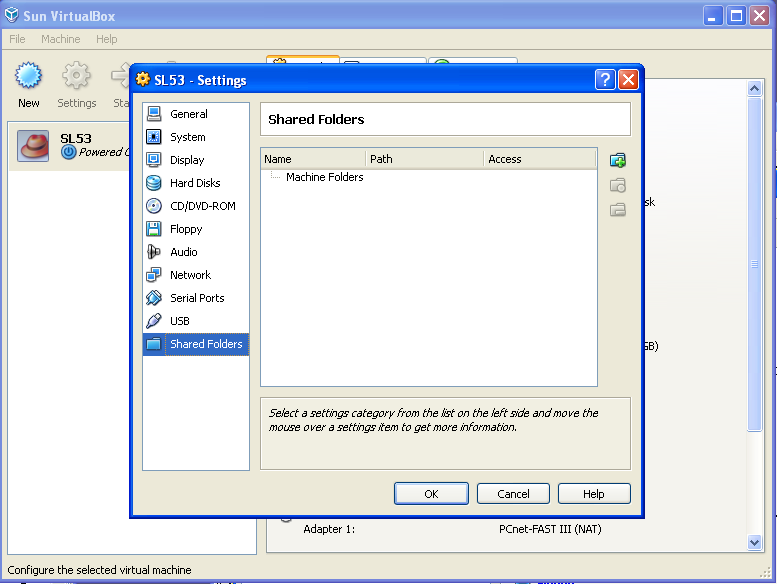Open the USB settings category

tap(196, 321)
